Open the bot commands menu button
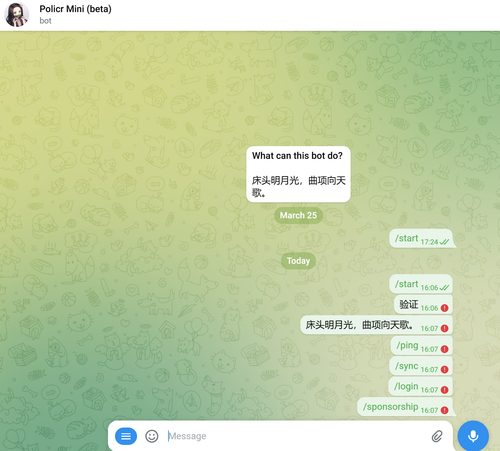500x451 pixels. pos(126,436)
